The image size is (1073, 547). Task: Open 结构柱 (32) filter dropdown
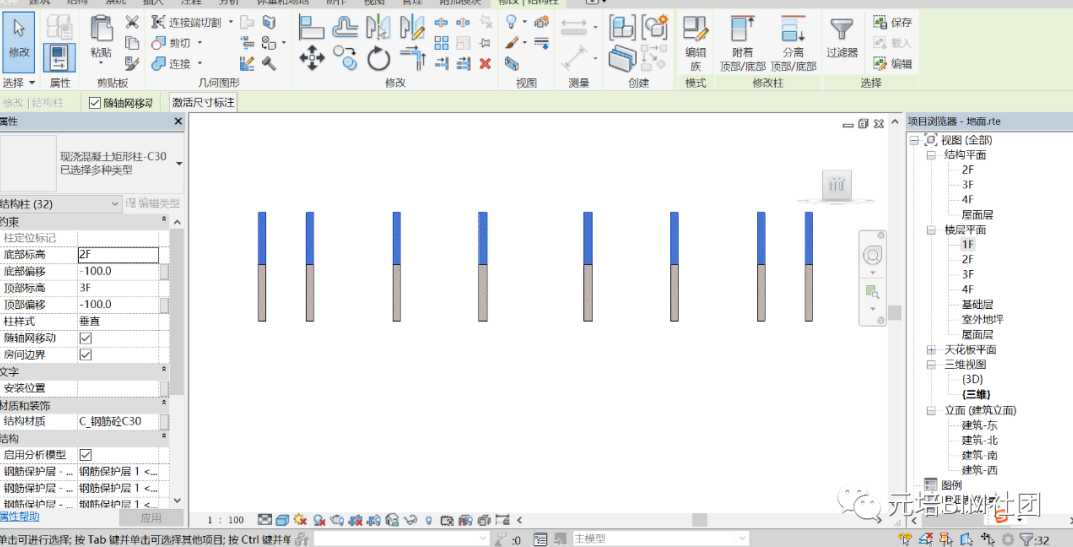[x=114, y=204]
